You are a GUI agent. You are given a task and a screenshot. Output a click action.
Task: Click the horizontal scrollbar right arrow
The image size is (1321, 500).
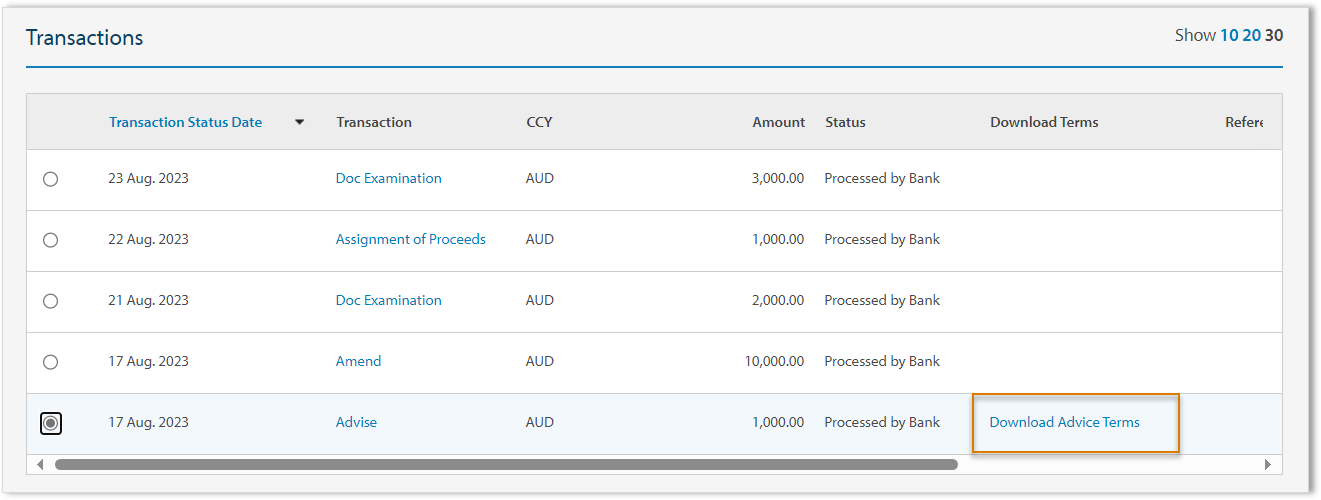tap(1267, 464)
